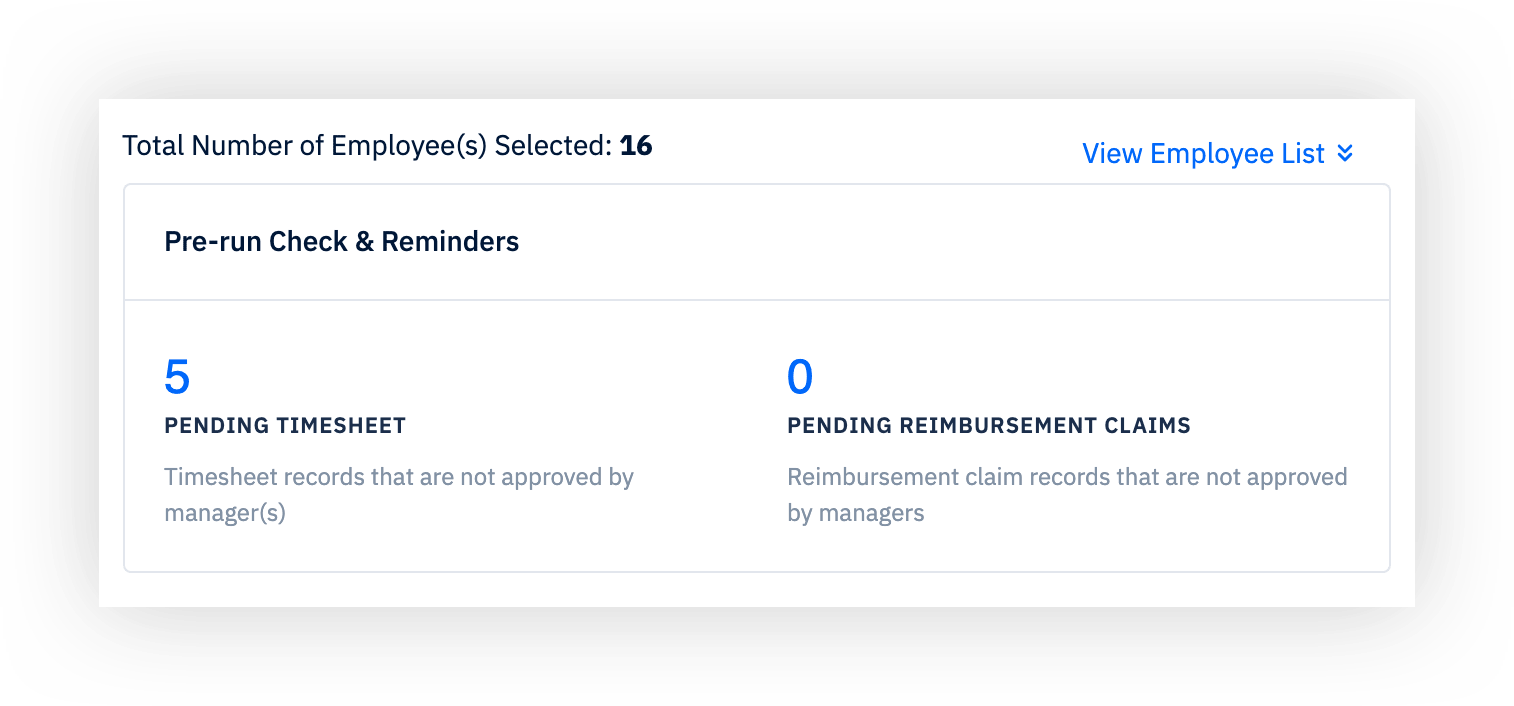Open the View Employee List link

[x=1203, y=153]
